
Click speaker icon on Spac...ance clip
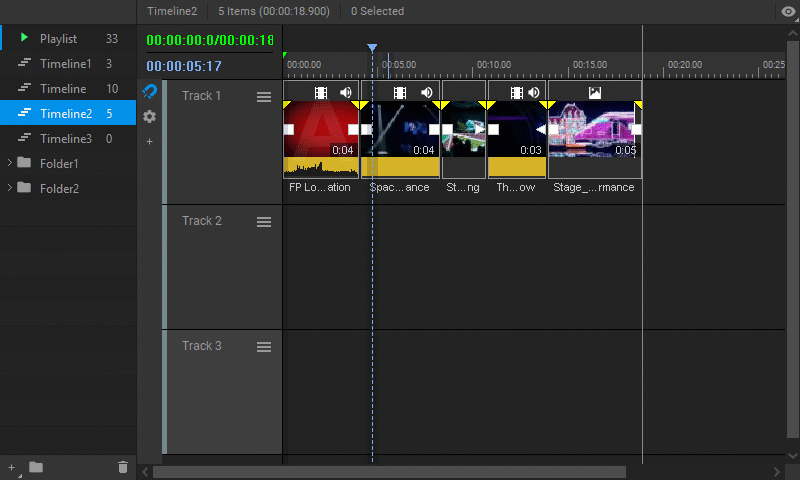tap(427, 92)
